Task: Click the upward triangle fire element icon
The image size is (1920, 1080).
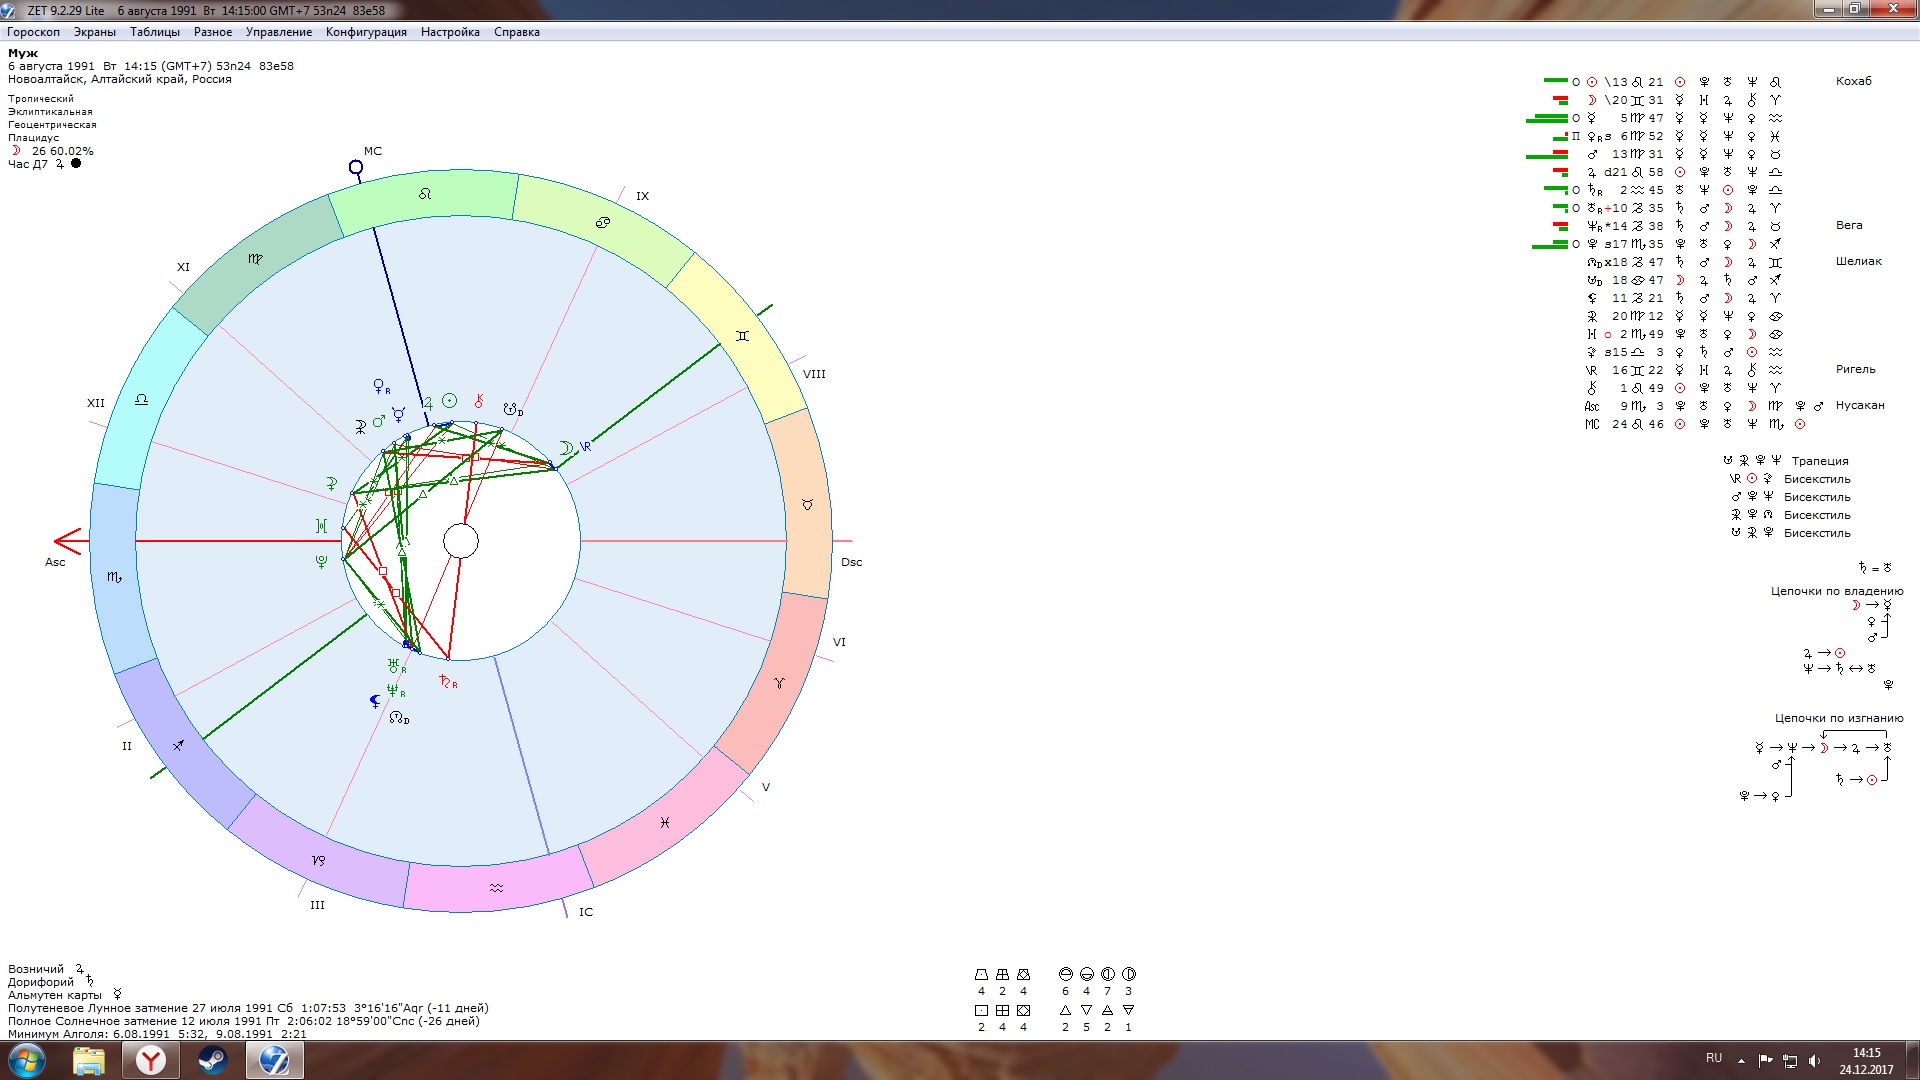Action: tap(1065, 1010)
